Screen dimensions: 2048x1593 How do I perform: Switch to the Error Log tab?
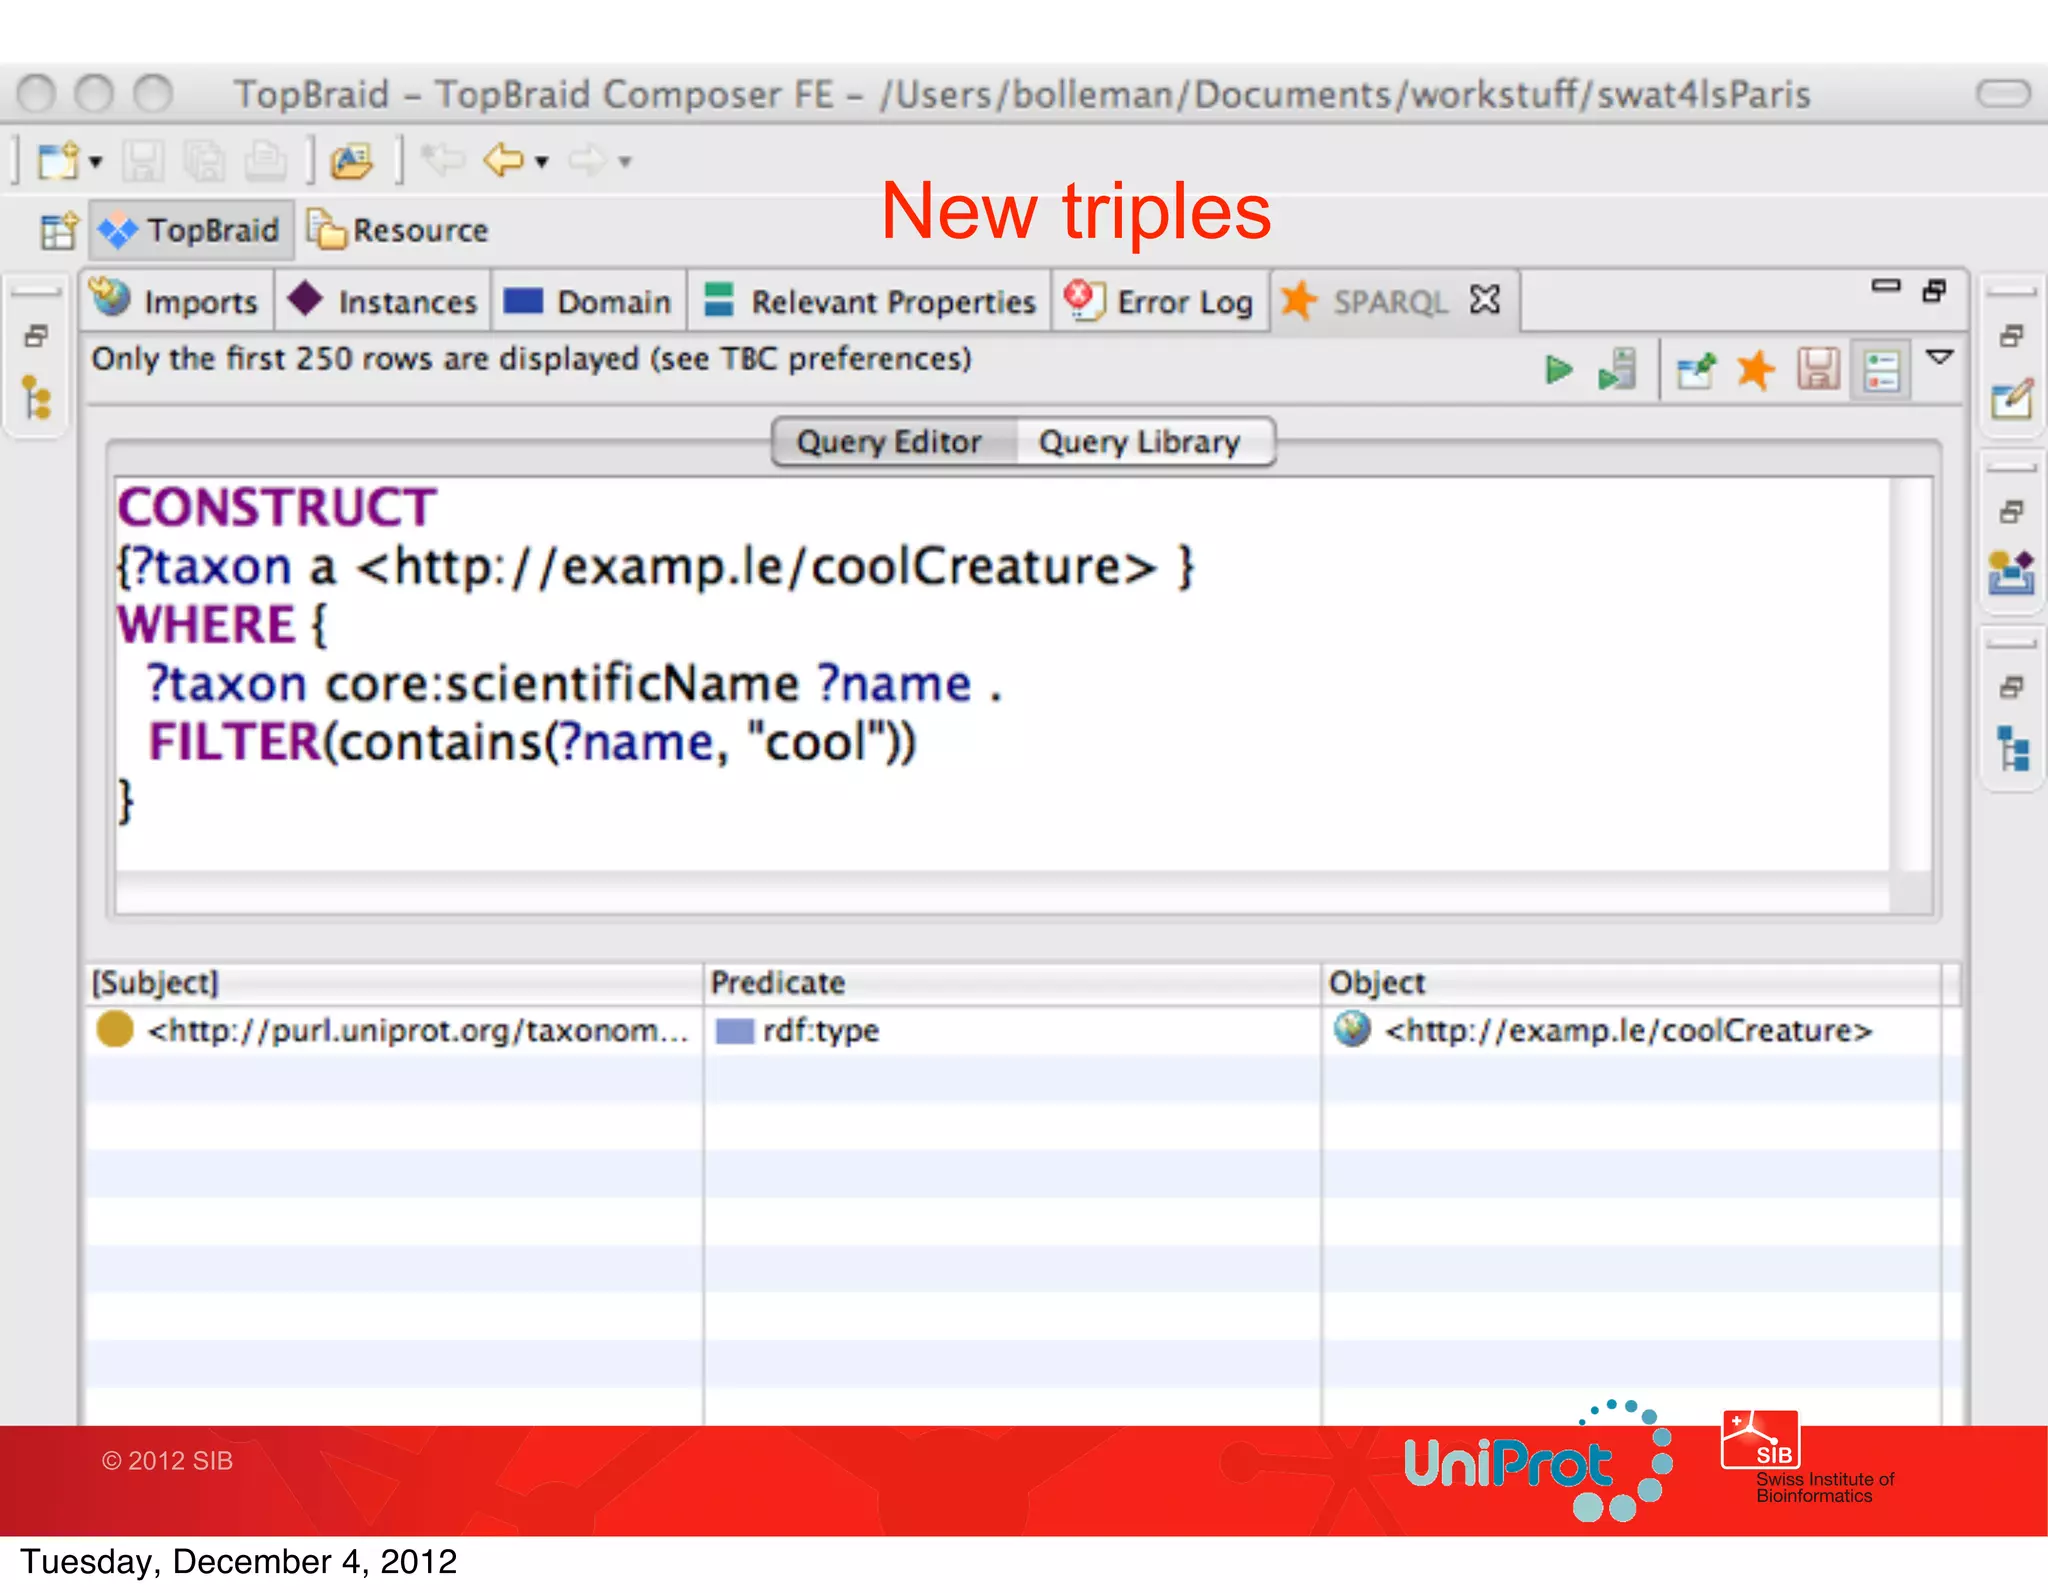click(x=1160, y=301)
